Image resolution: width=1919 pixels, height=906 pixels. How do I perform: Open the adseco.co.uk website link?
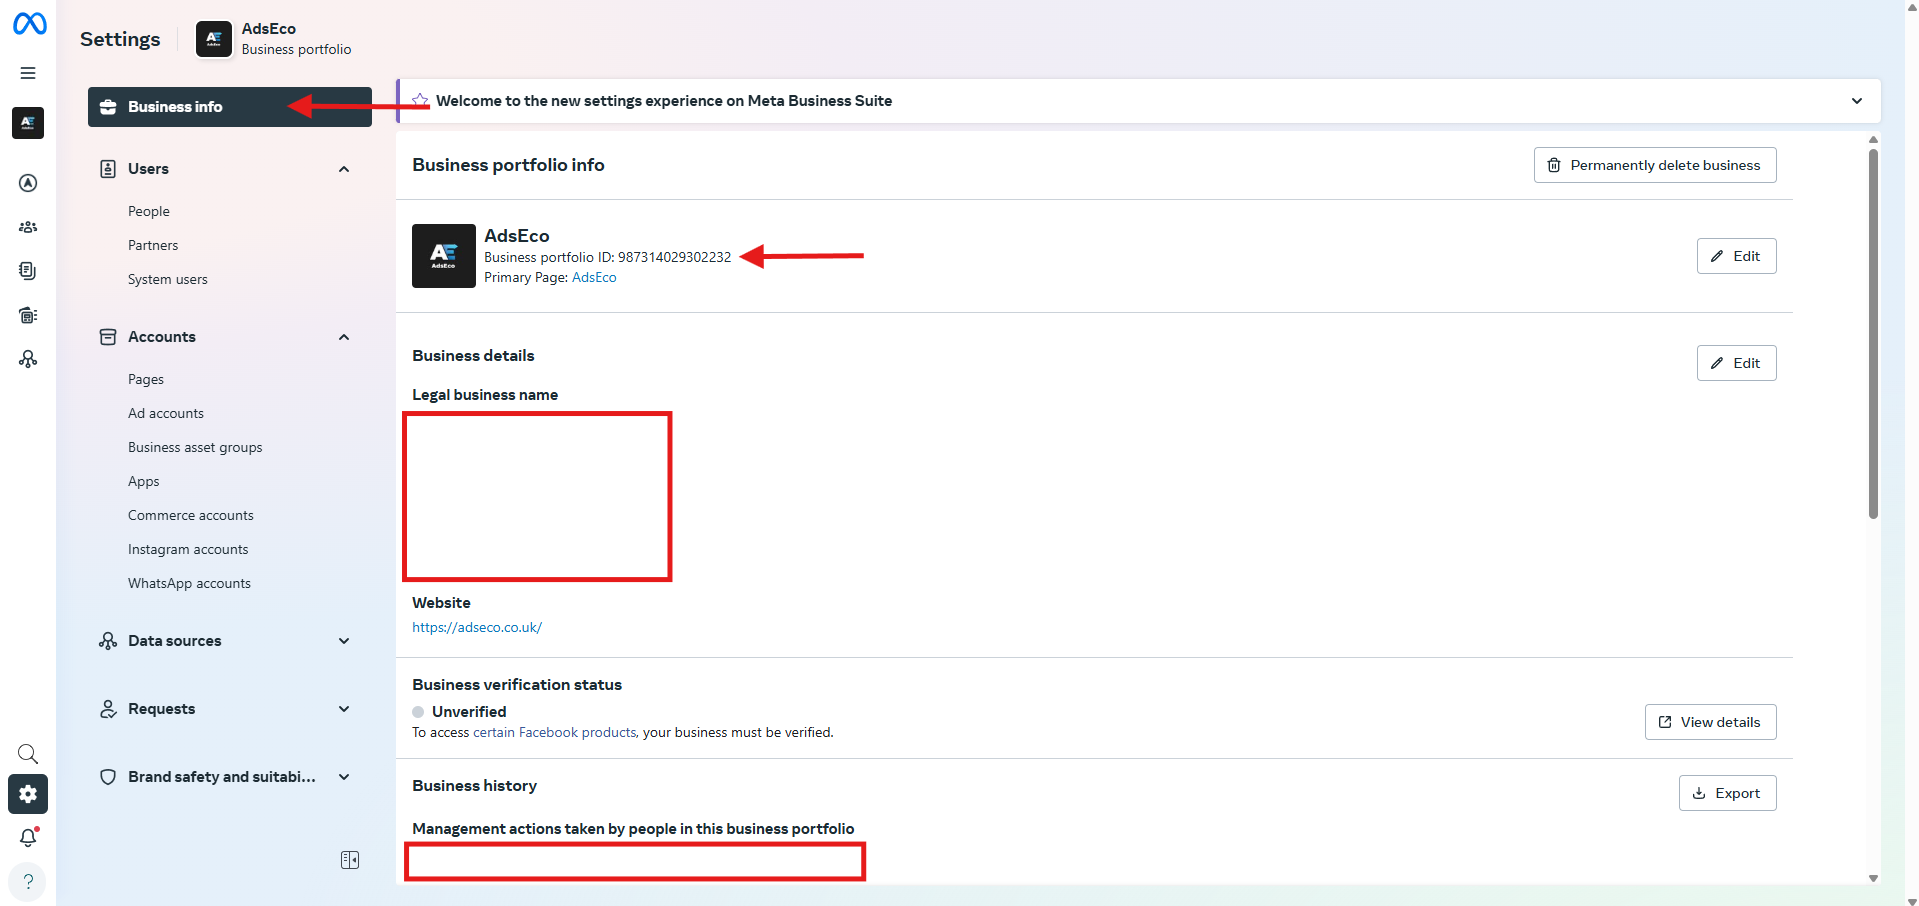pos(477,627)
